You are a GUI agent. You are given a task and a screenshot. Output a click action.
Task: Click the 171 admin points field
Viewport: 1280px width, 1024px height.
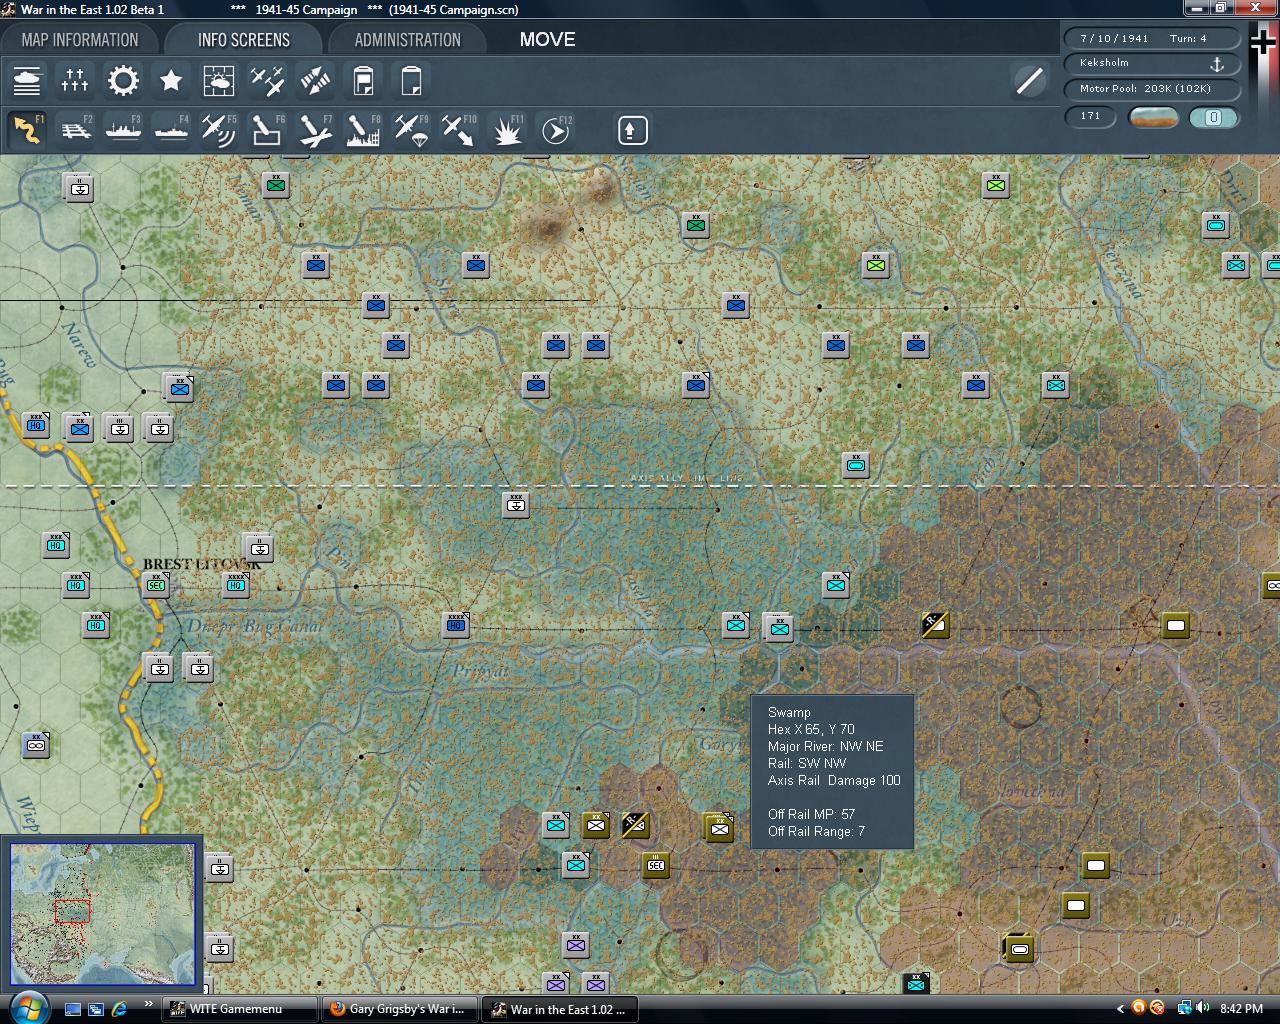(x=1090, y=116)
